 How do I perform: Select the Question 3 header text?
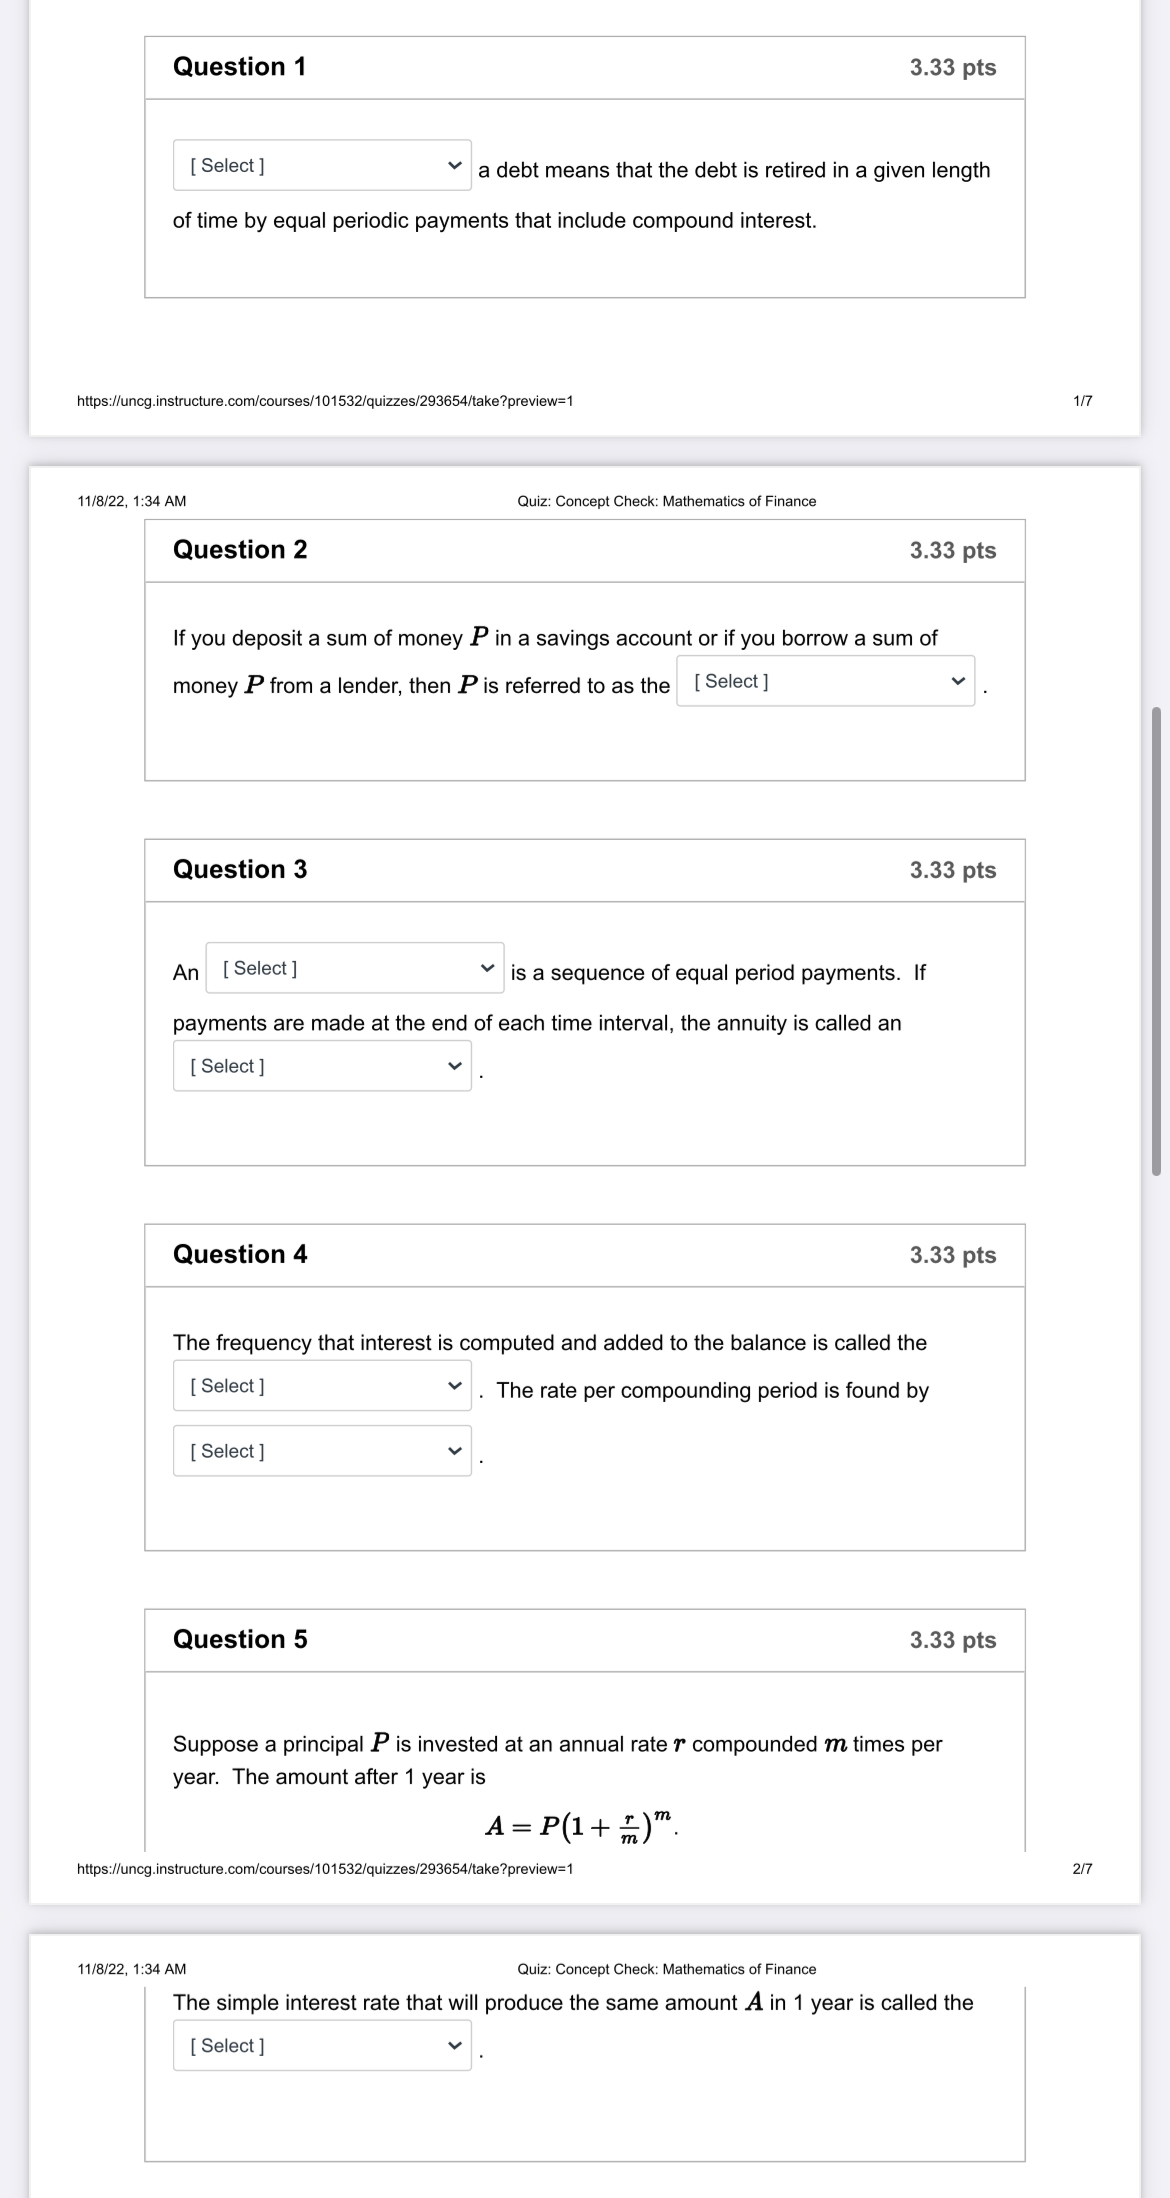[x=239, y=870]
